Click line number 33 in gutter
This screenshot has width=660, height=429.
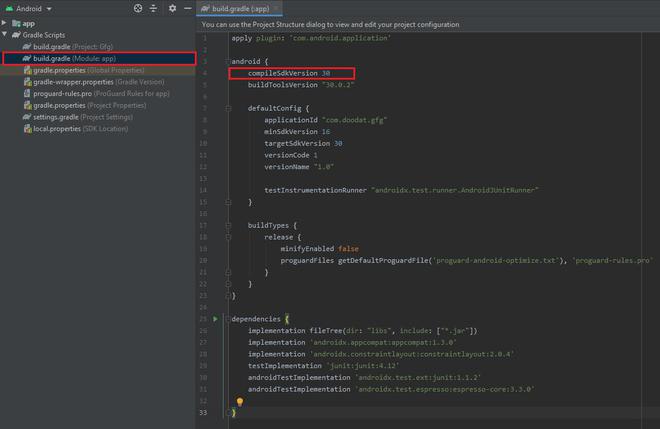[x=203, y=413]
